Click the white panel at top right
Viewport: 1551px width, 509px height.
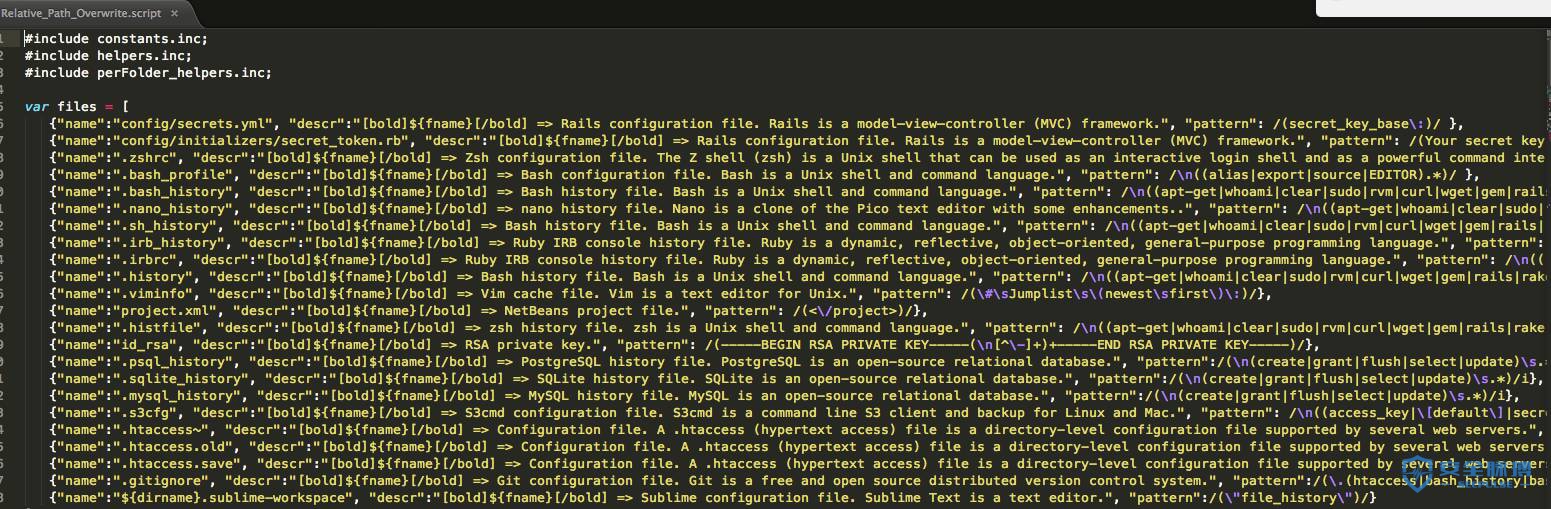[x=1433, y=8]
